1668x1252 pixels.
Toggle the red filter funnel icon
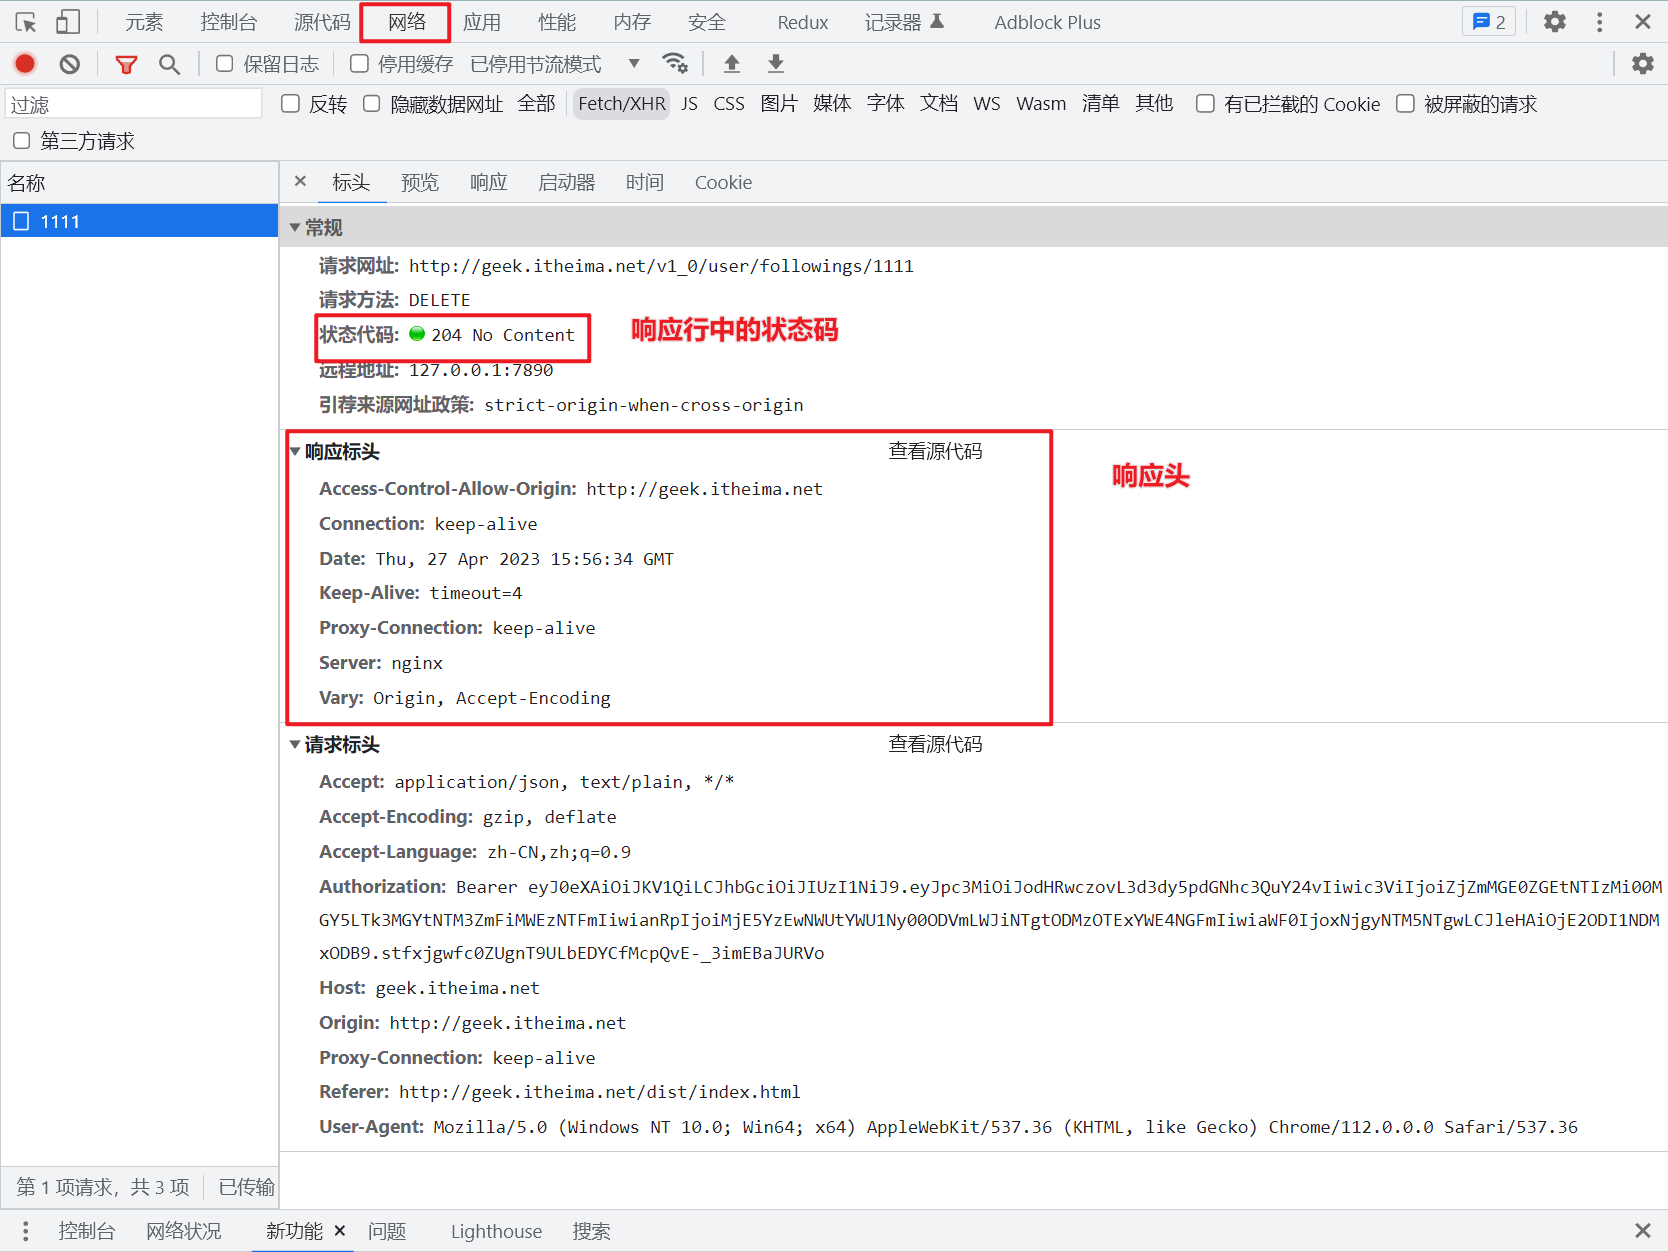point(126,65)
